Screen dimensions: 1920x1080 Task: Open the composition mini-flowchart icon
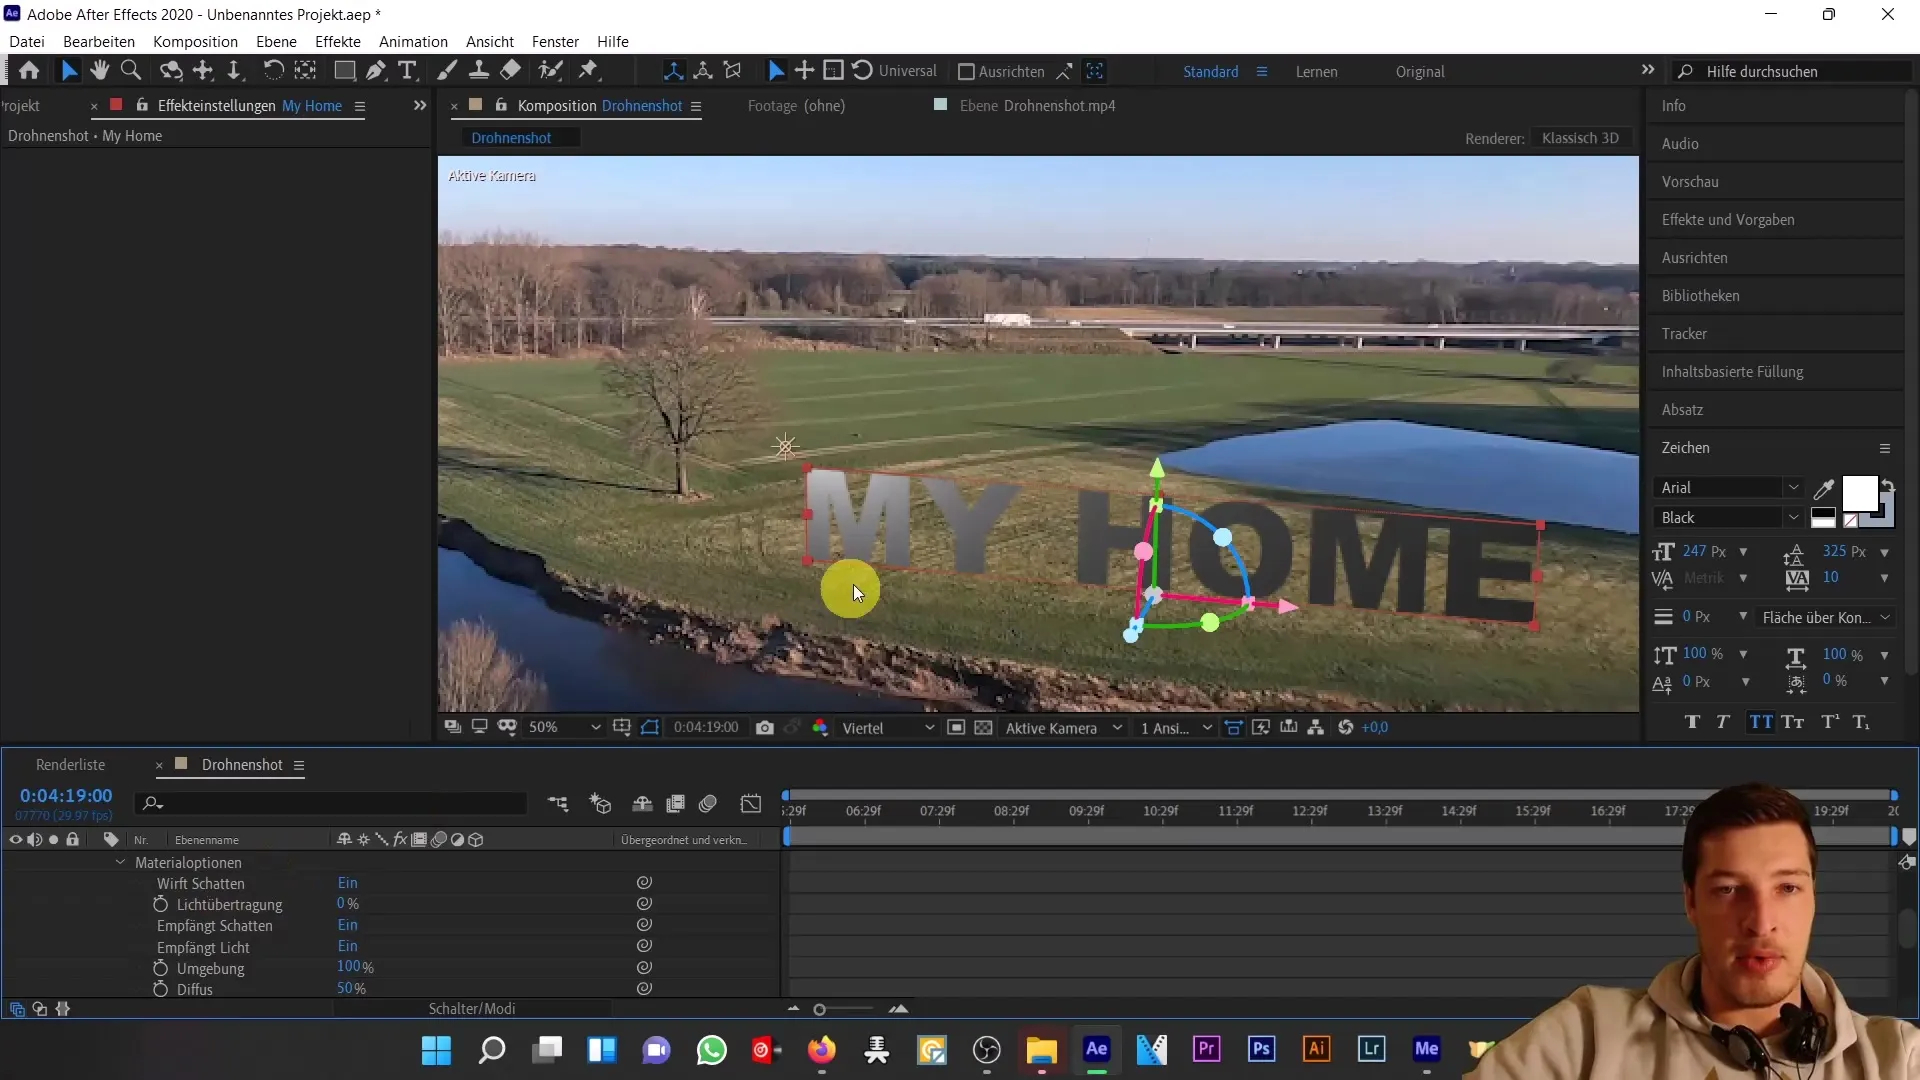(x=558, y=804)
